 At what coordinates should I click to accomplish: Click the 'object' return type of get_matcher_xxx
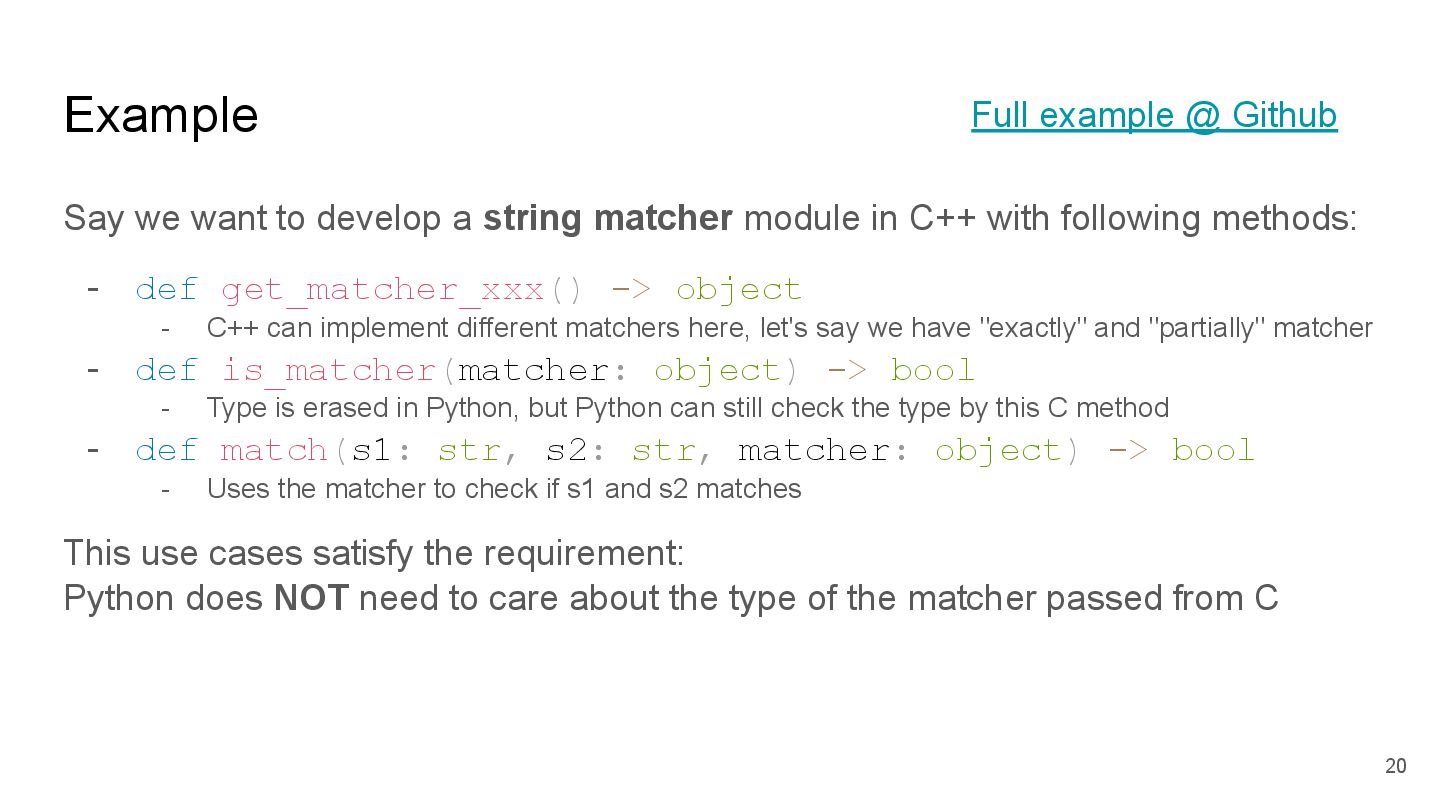coord(739,290)
